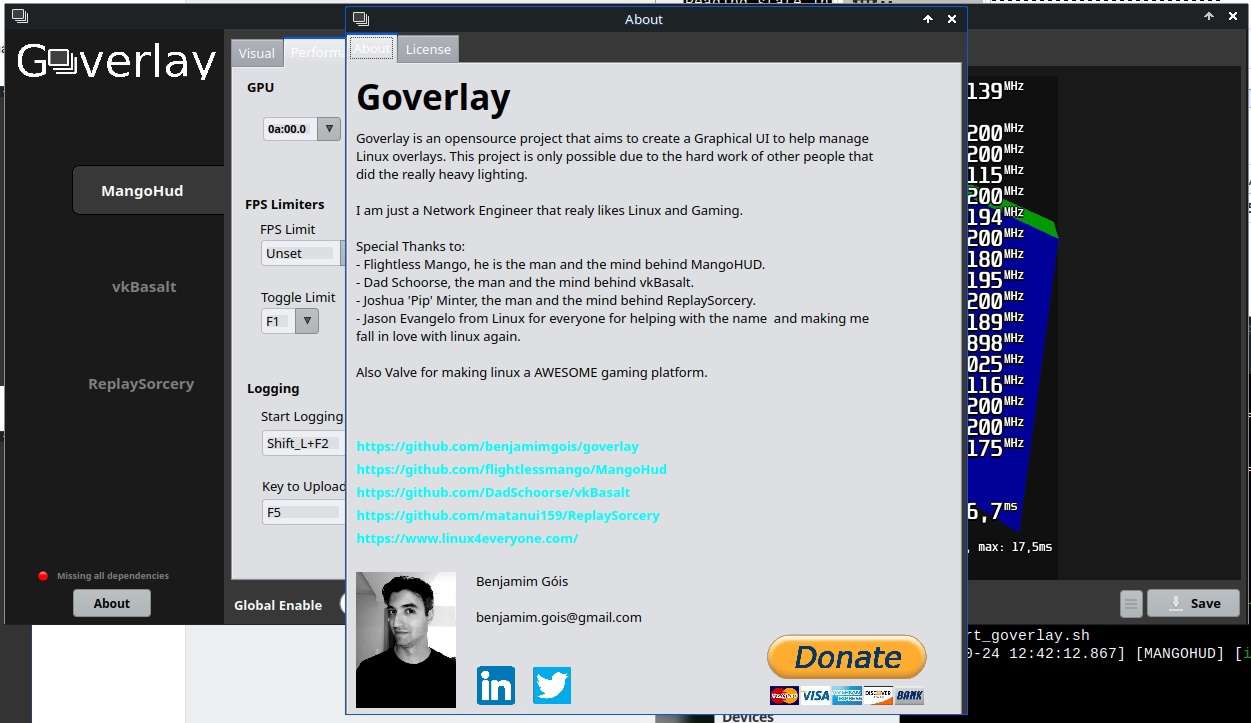Open the benjamimgois/goverlay GitHub link
This screenshot has height=723, width=1251.
(x=497, y=446)
